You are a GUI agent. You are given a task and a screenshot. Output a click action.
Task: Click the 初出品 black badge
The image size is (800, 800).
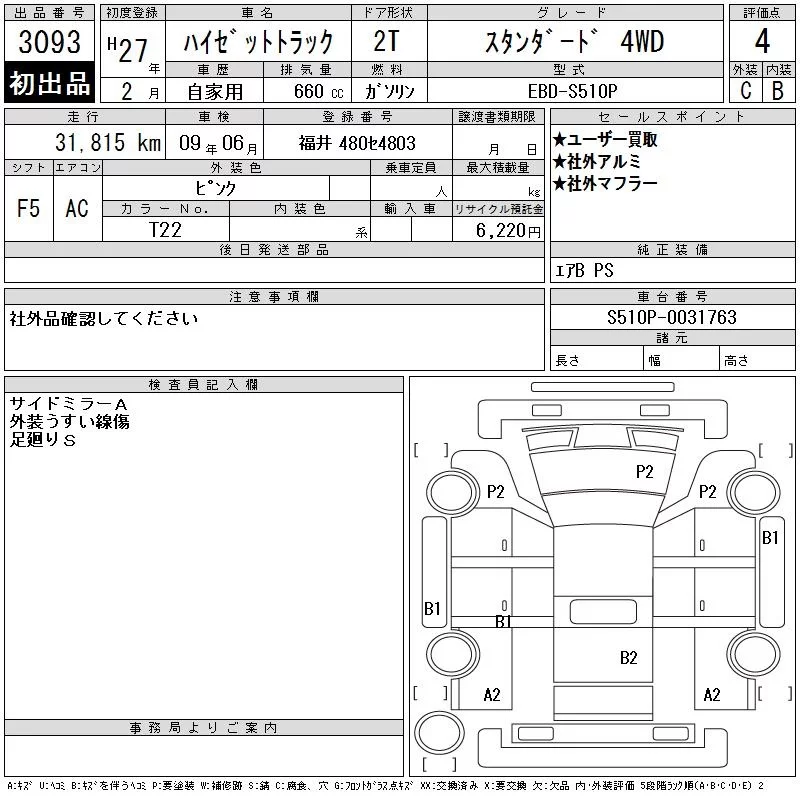[x=49, y=83]
